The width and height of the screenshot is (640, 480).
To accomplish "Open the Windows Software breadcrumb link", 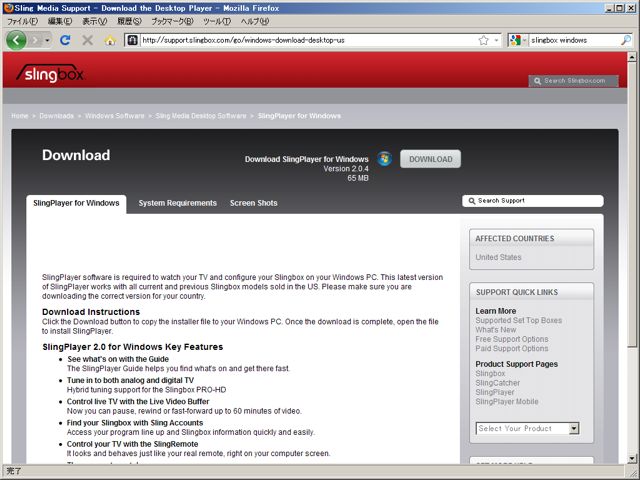I will (115, 116).
